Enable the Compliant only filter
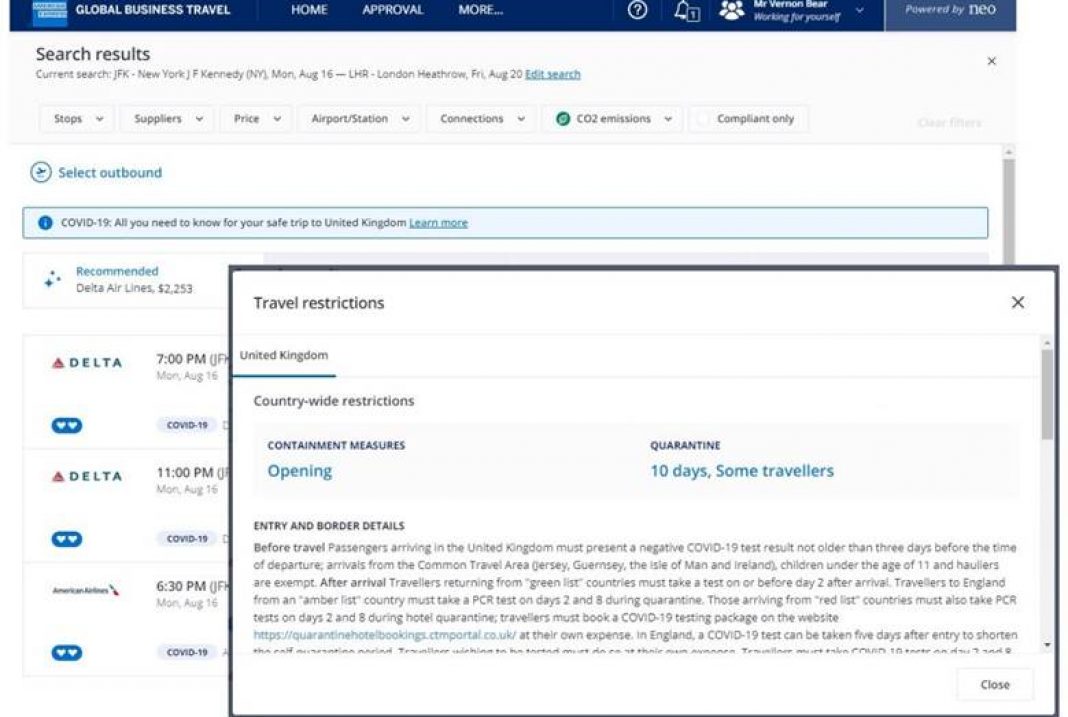 coord(703,118)
